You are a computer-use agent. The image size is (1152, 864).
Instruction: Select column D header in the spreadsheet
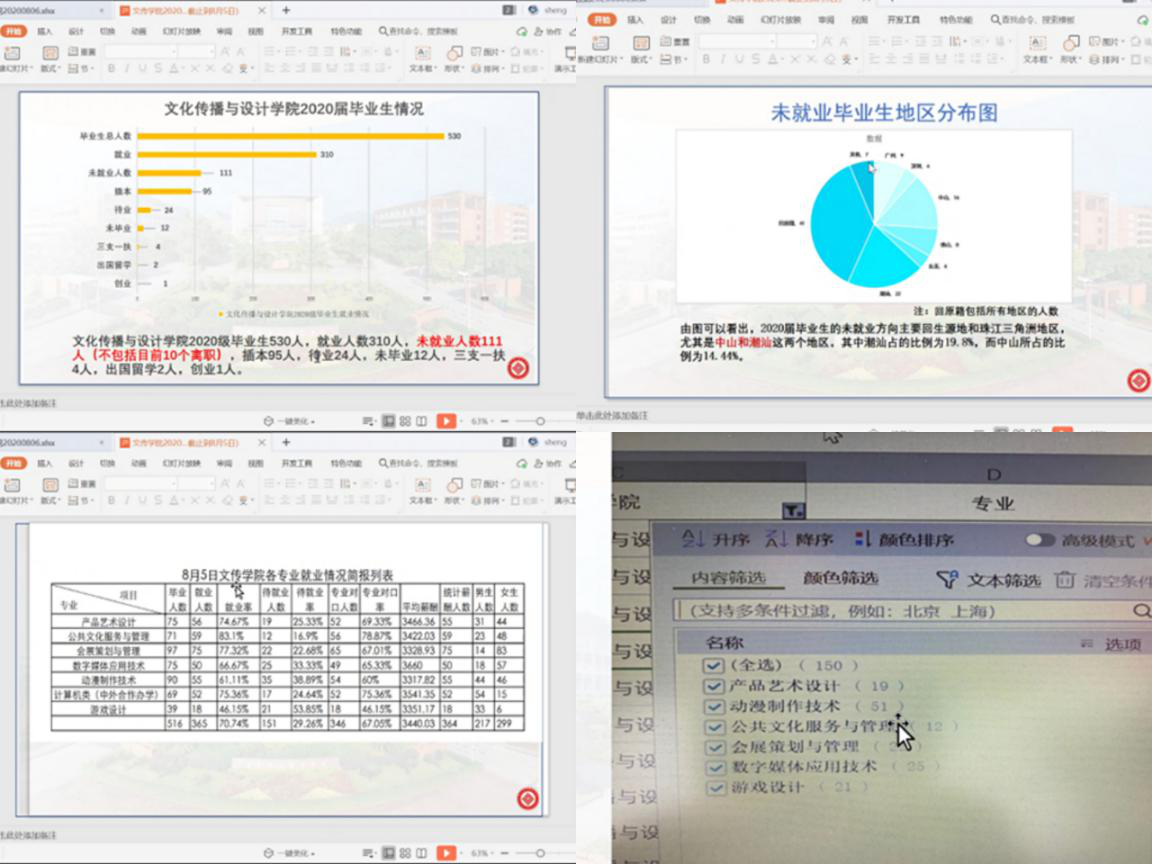[x=993, y=475]
